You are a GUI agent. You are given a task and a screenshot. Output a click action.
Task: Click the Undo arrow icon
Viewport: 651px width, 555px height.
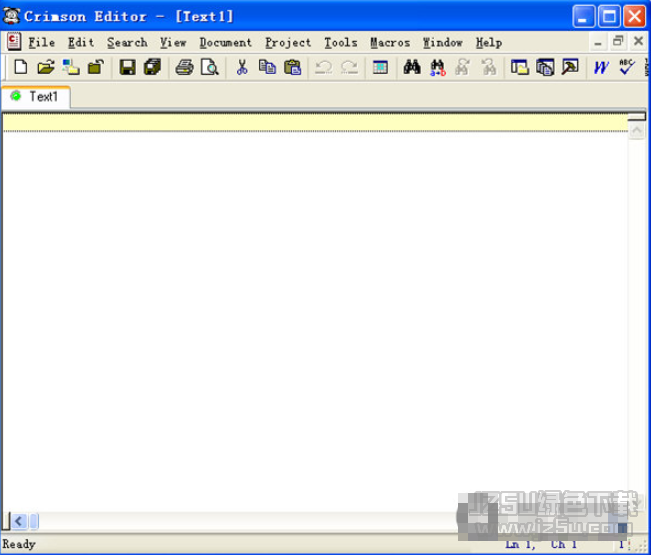[323, 67]
